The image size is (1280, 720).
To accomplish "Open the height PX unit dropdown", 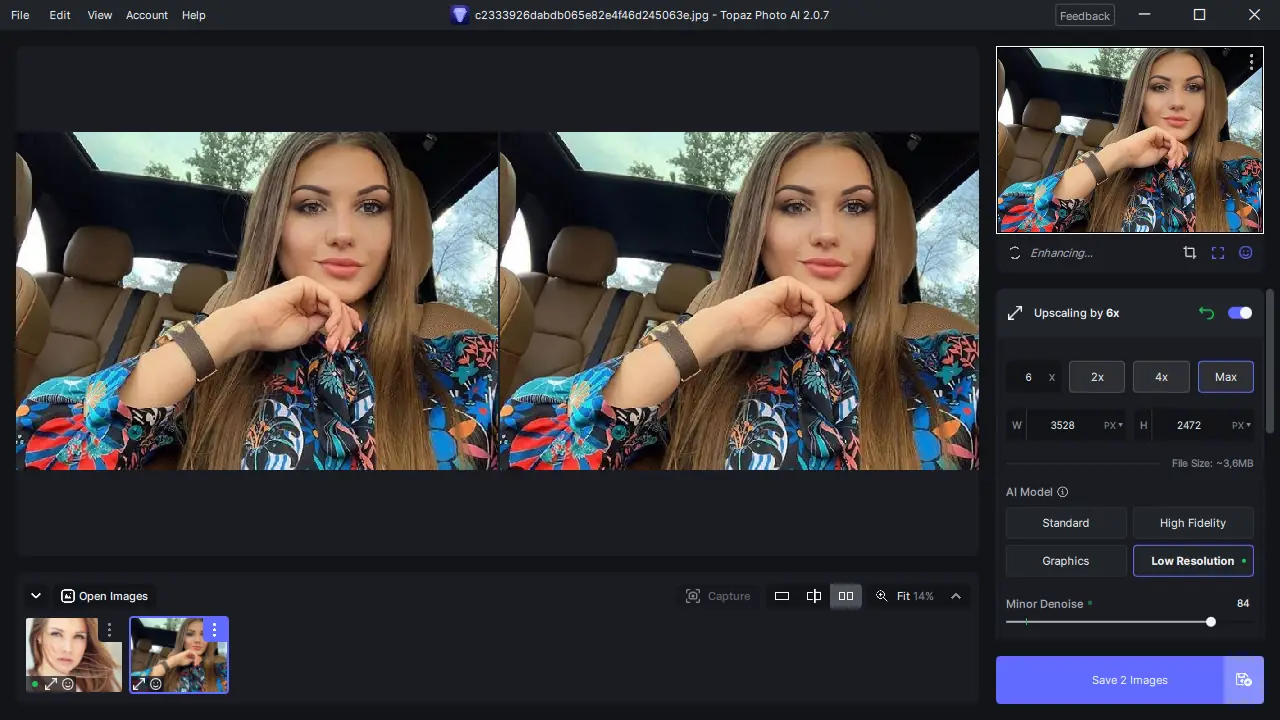I will pos(1240,425).
